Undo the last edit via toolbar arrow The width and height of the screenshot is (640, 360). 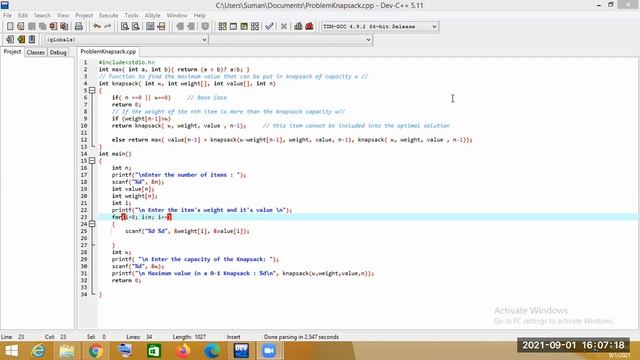click(x=97, y=27)
